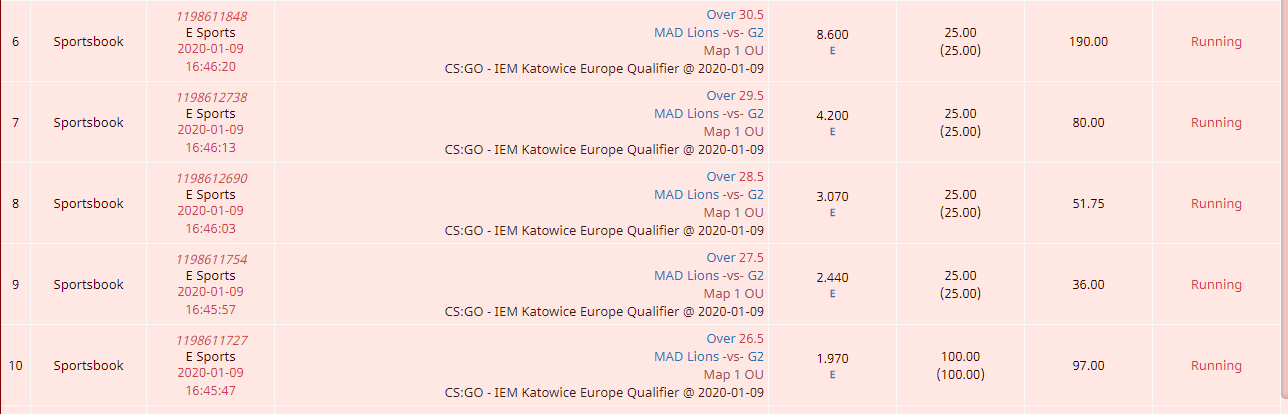Click the Sportsbook cell in row 7
Image resolution: width=1288 pixels, height=414 pixels.
coord(89,123)
